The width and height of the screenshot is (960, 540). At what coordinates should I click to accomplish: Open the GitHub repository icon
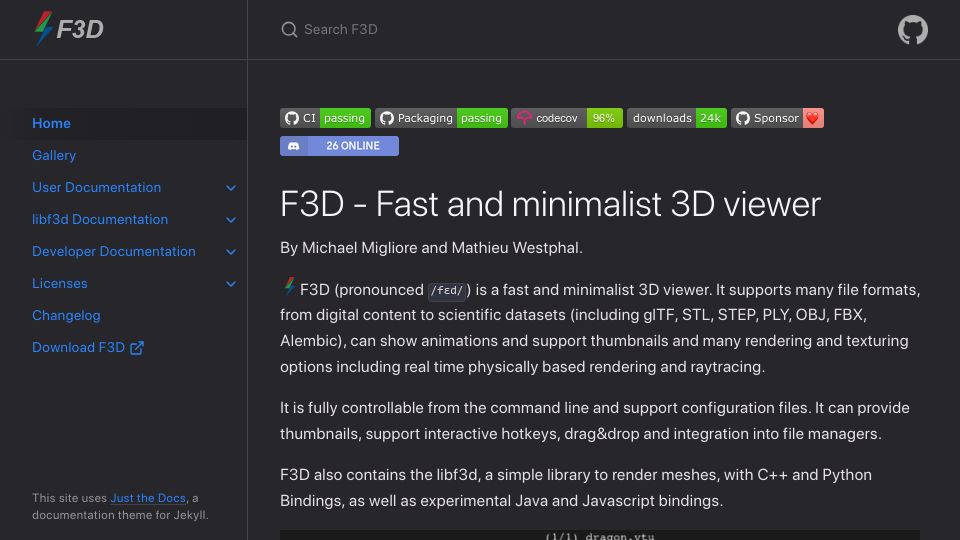912,29
